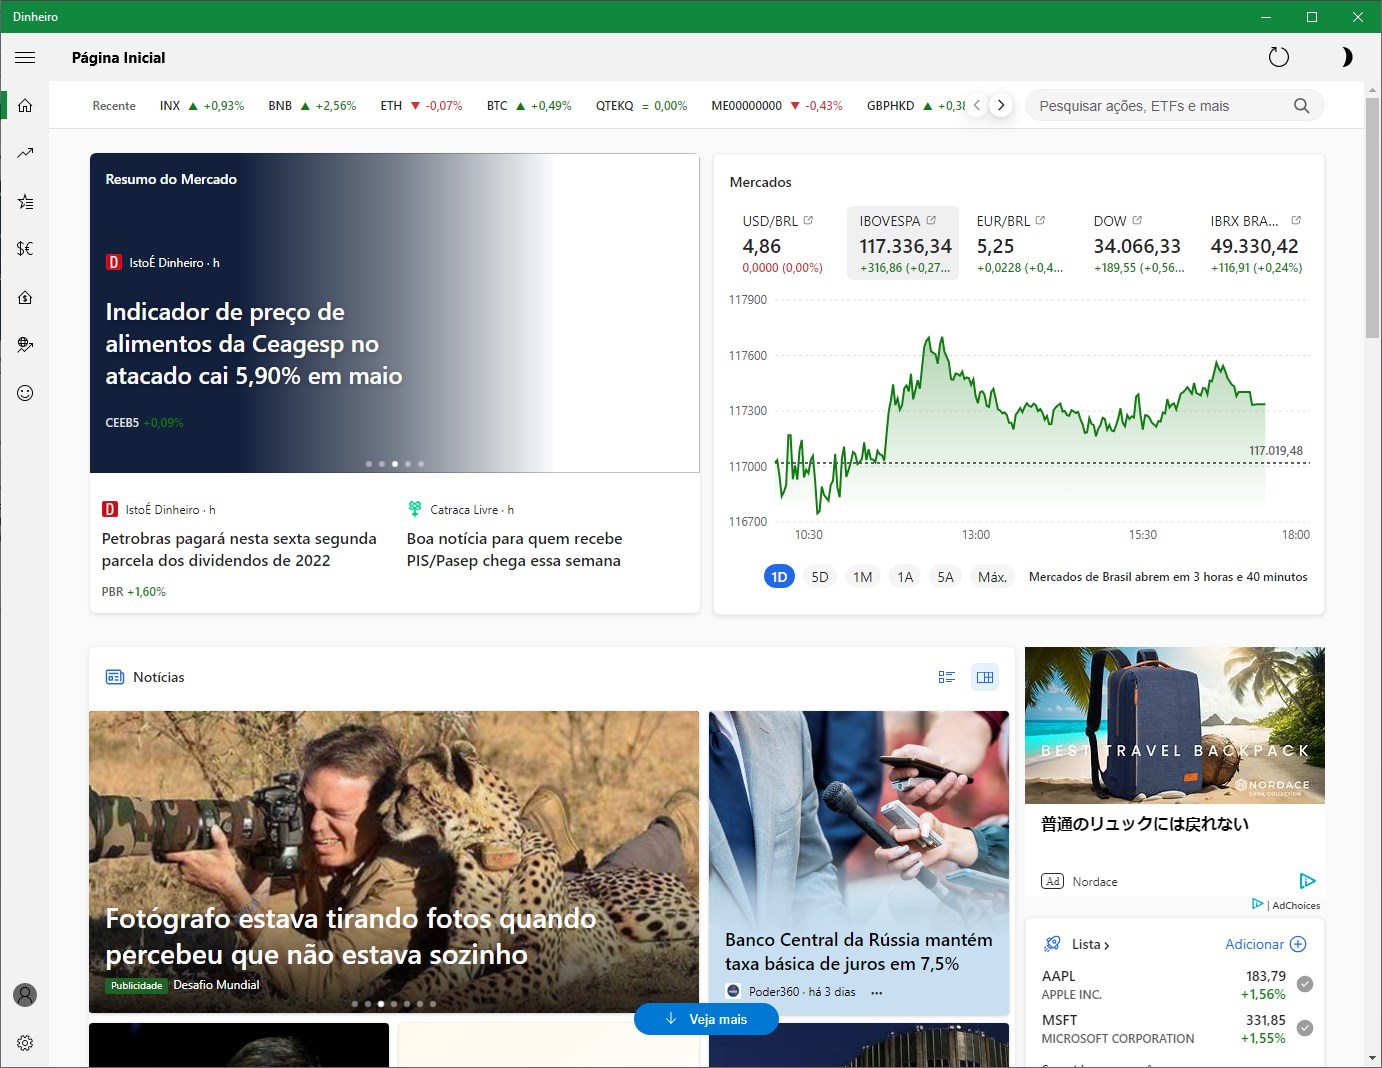Open the Markets trend chart sidebar icon
The image size is (1382, 1068).
coord(25,153)
